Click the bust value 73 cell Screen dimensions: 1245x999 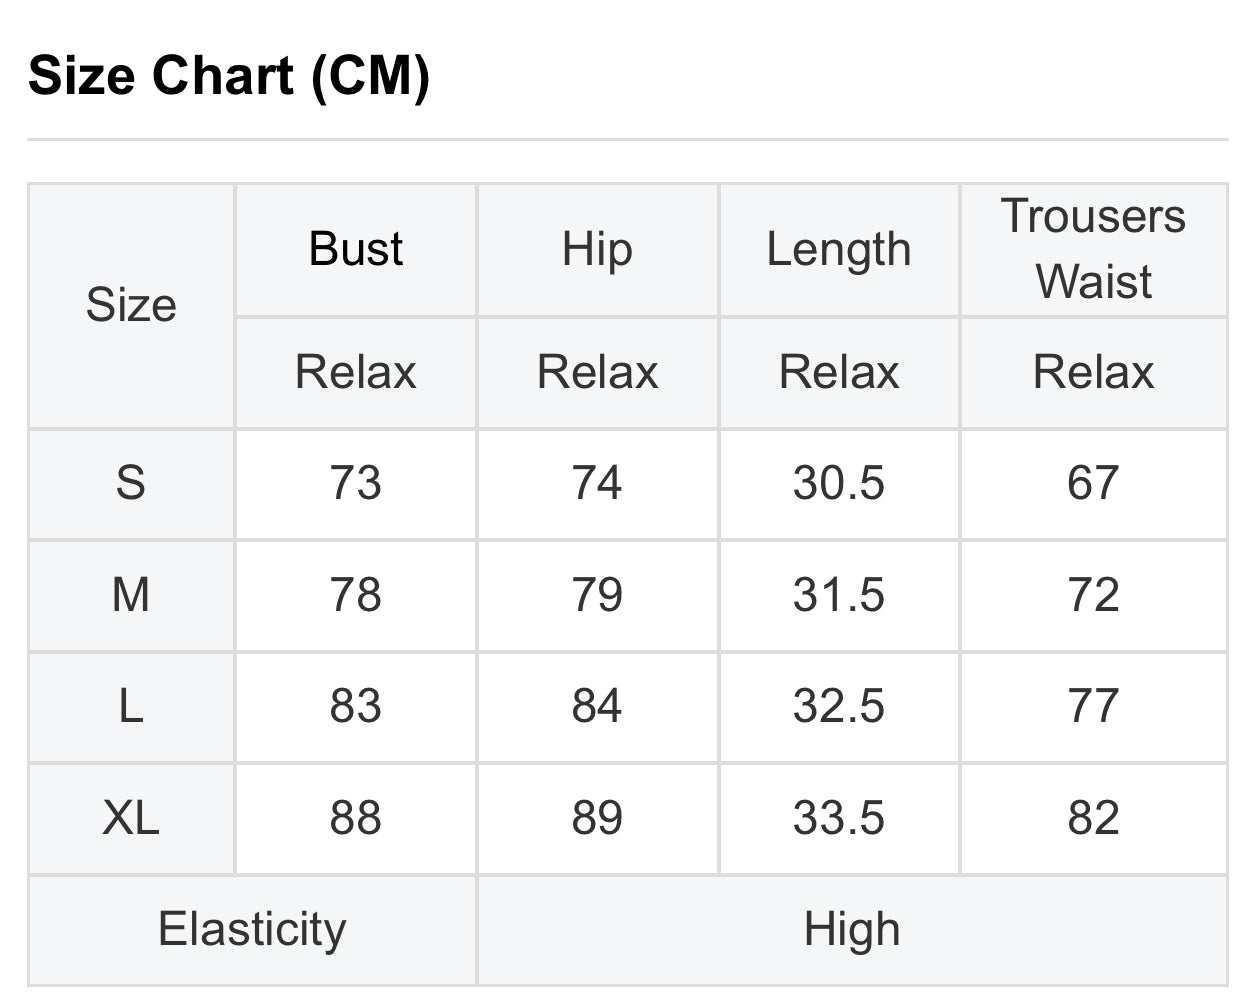click(356, 484)
